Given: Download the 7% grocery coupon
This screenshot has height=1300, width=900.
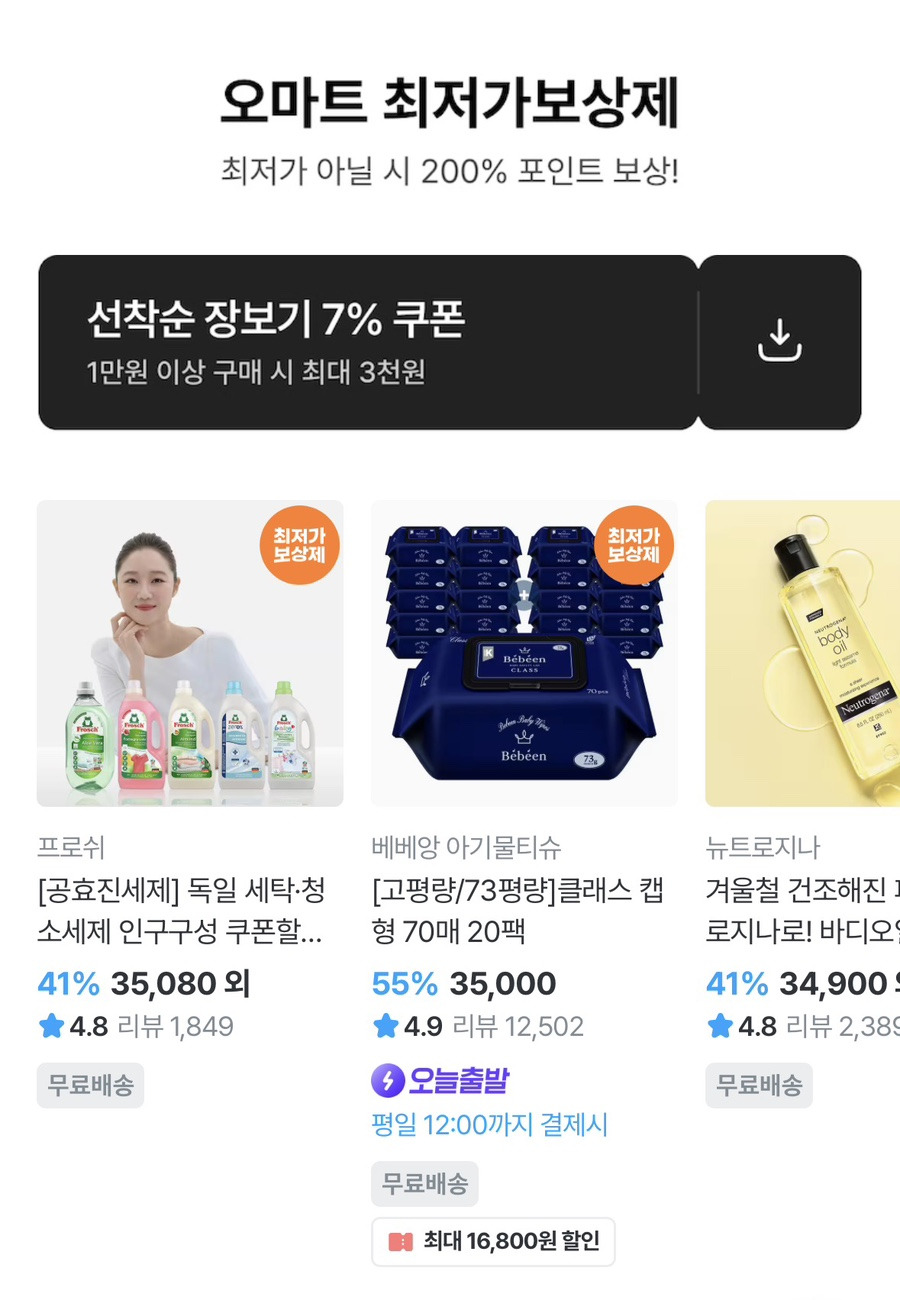Looking at the screenshot, I should 780,342.
